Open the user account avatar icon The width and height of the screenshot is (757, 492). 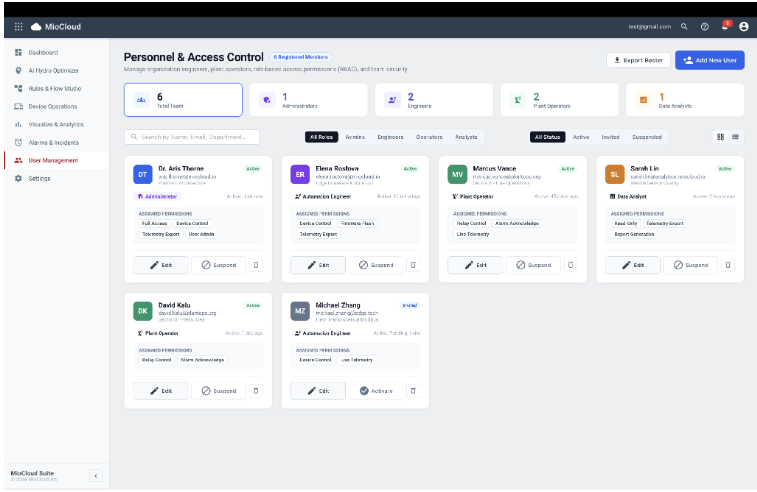point(743,27)
